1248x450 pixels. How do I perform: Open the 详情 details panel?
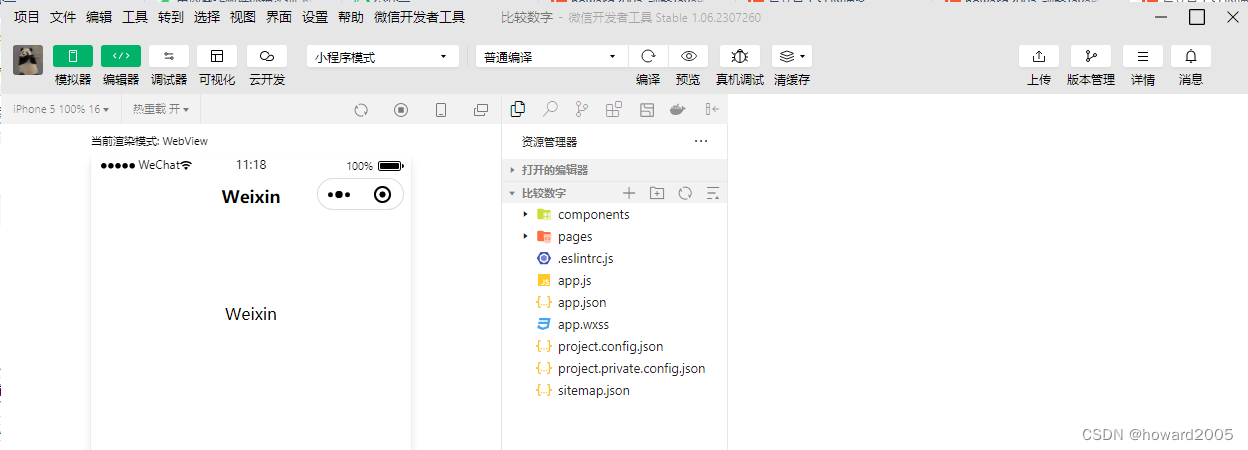click(x=1143, y=56)
